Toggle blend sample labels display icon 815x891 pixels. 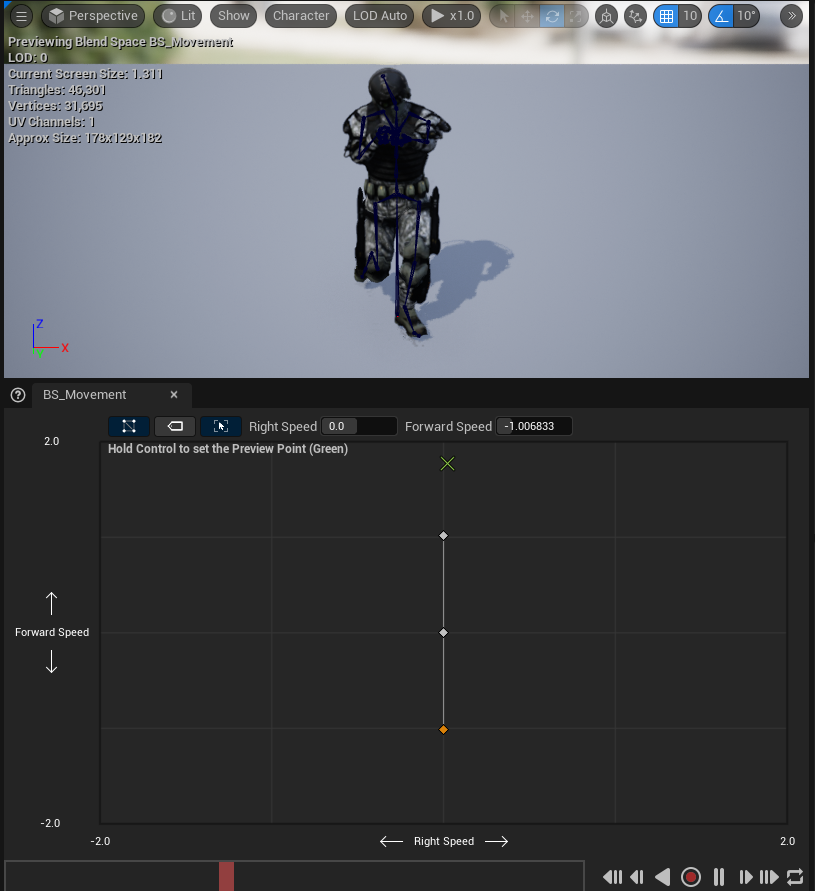pos(174,425)
